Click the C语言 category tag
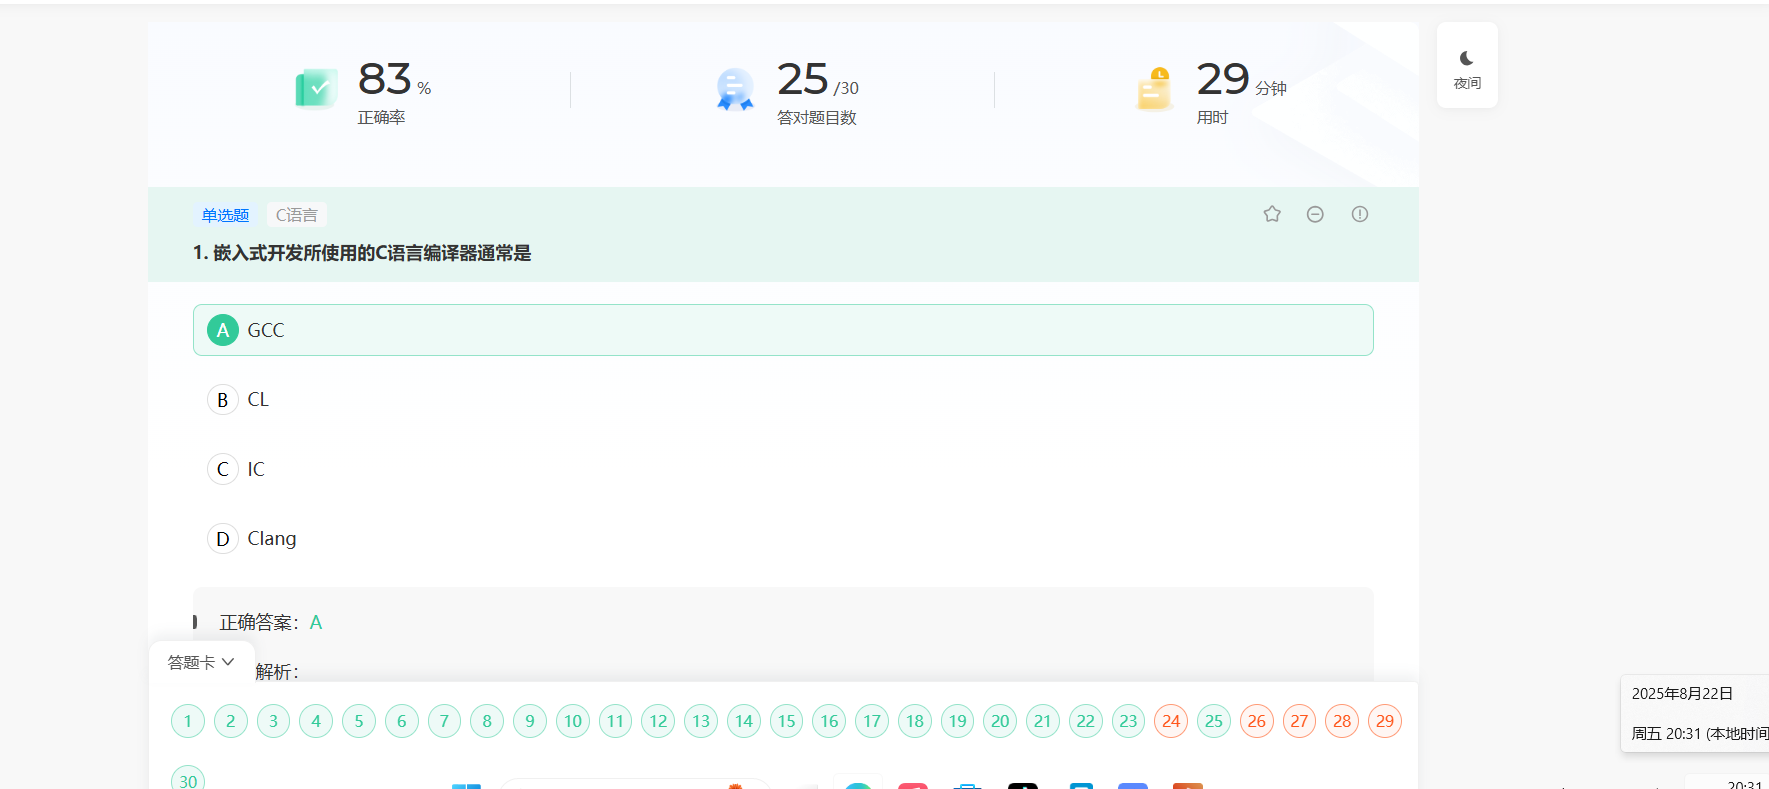The height and width of the screenshot is (789, 1769). click(297, 215)
